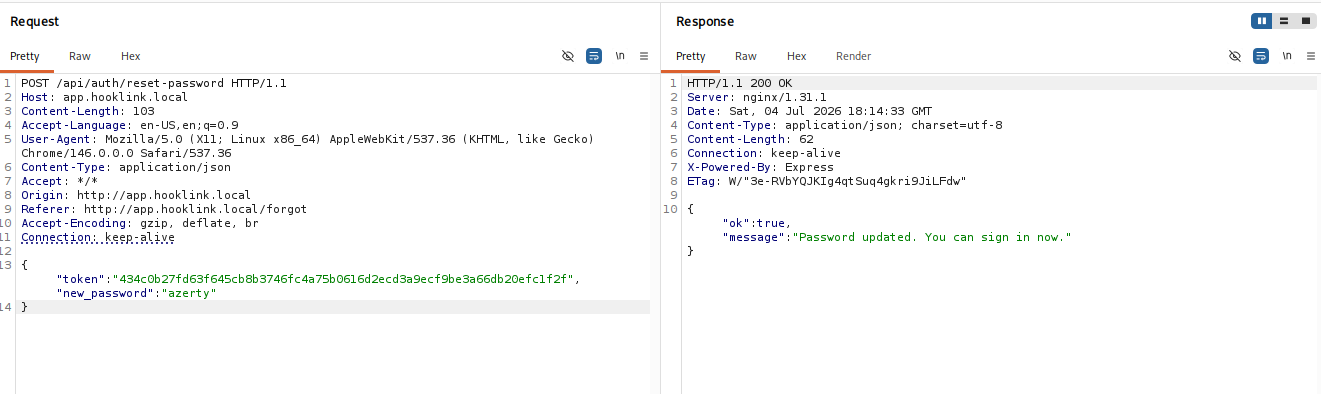
Task: Click the Accept-Language header line
Action: pyautogui.click(x=130, y=125)
